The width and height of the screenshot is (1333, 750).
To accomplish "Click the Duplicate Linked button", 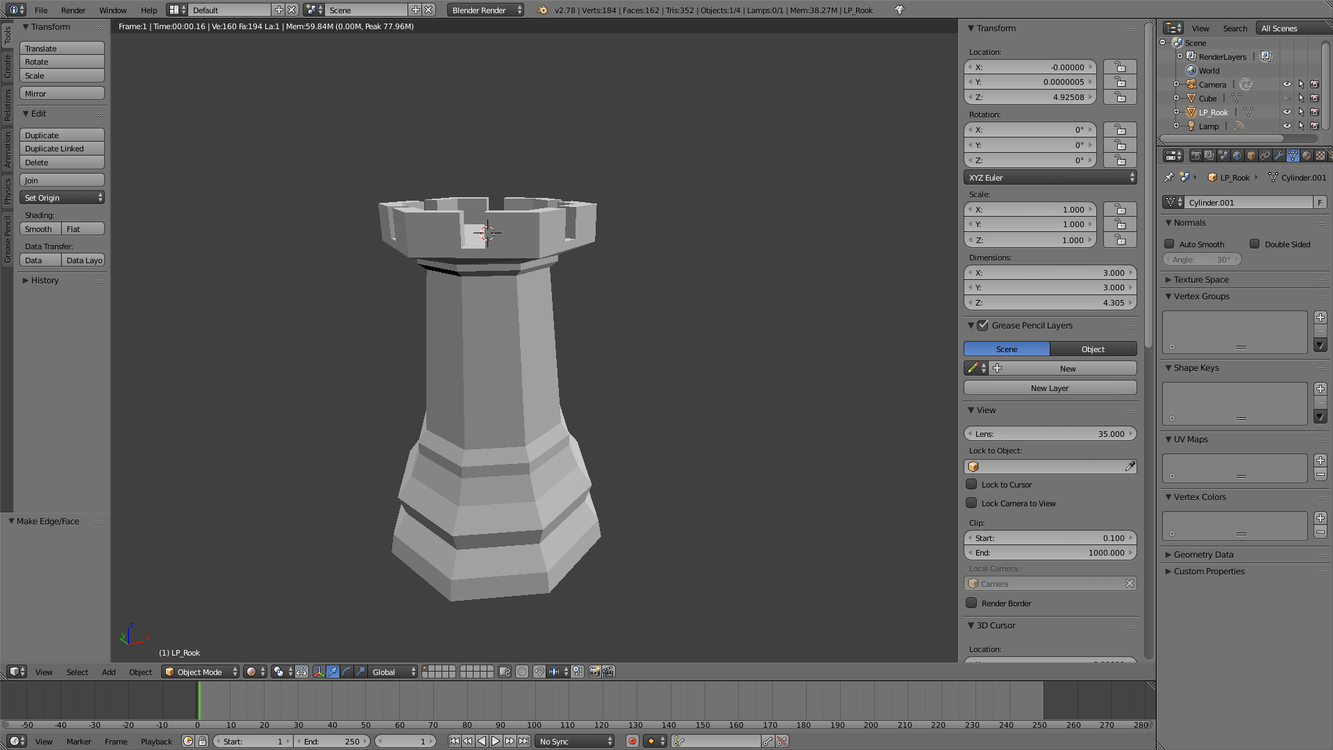I will [x=61, y=149].
